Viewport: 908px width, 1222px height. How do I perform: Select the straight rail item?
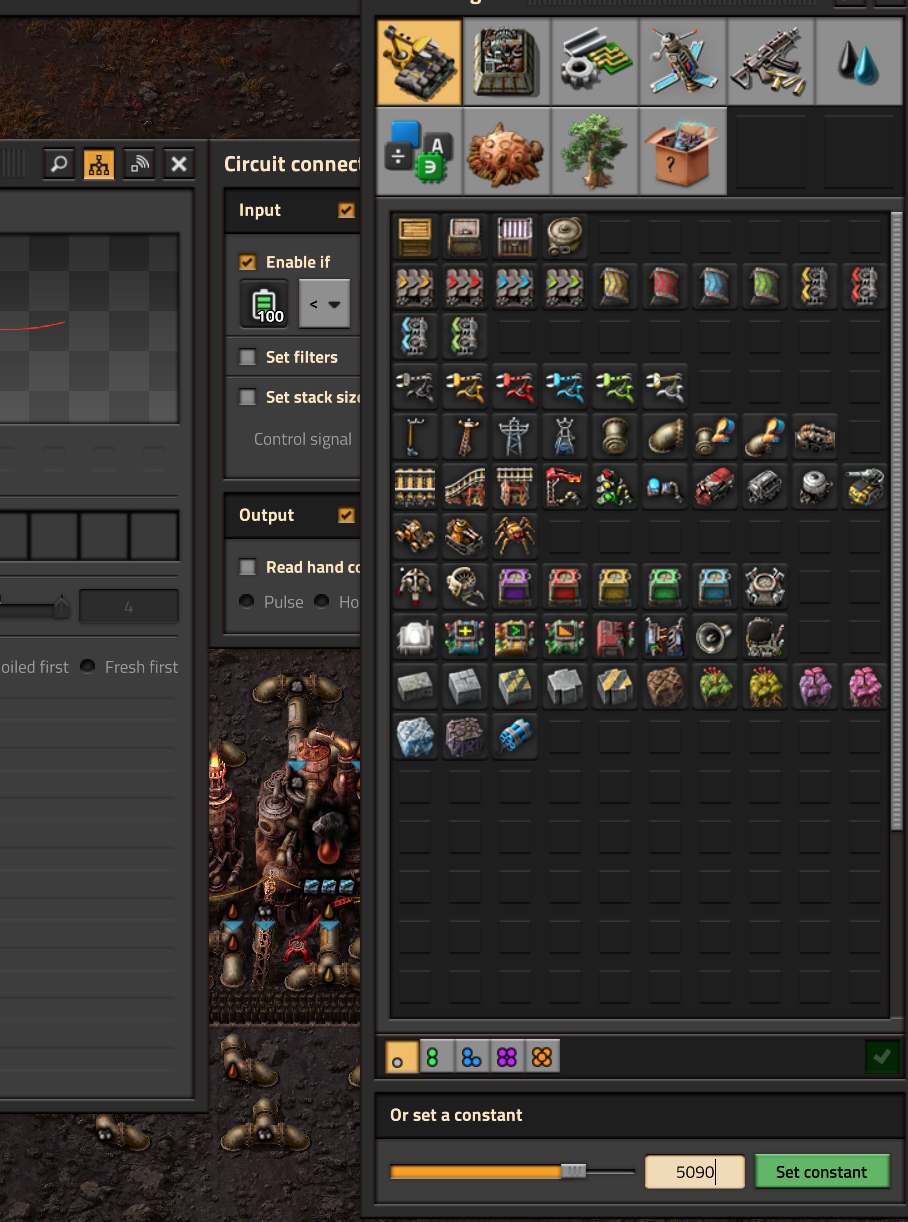(415, 487)
